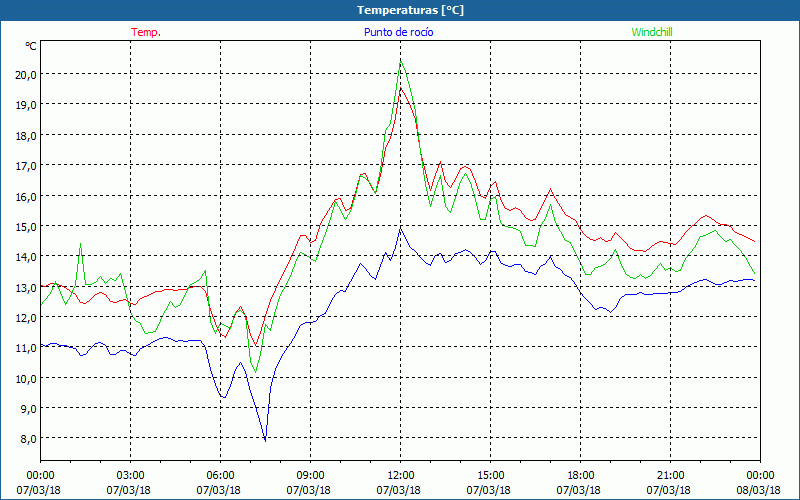Click the red Temp. peak at noon
Image resolution: width=800 pixels, height=500 pixels.
(x=401, y=88)
